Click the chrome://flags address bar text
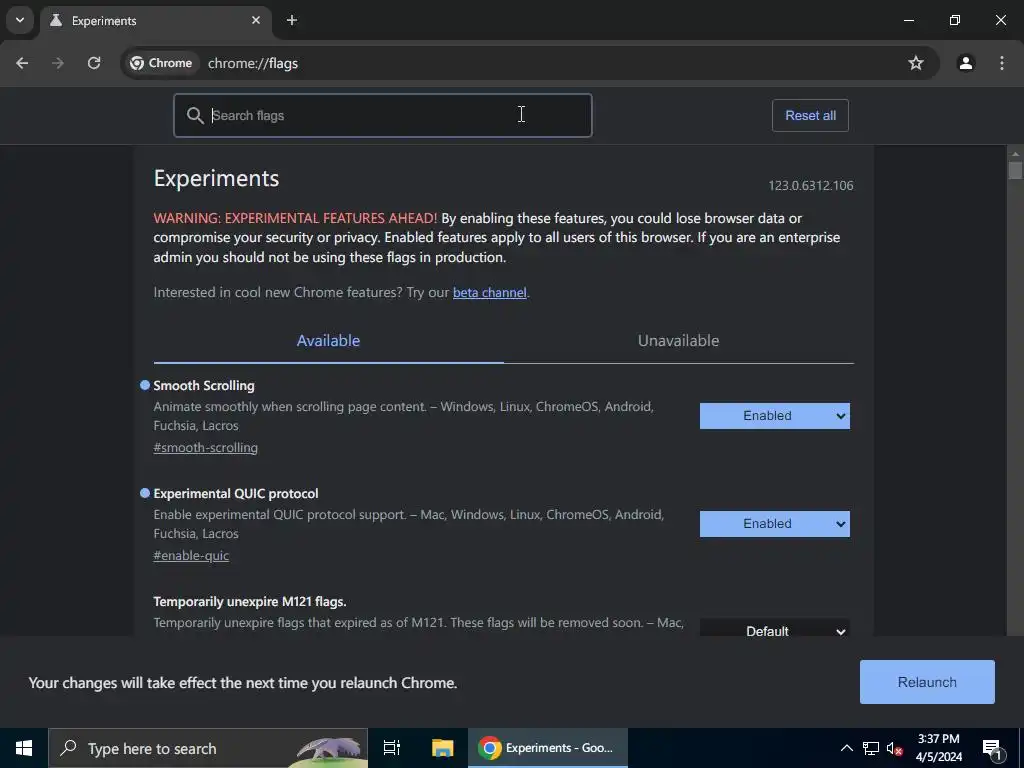 [x=253, y=63]
